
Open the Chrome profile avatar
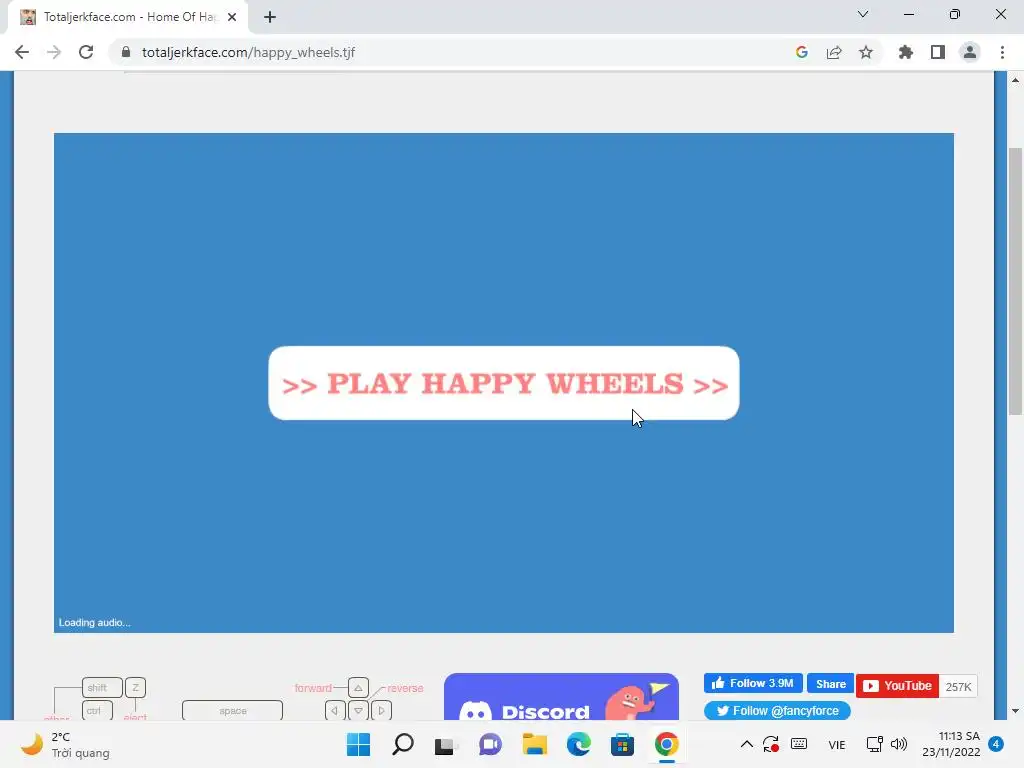(970, 52)
